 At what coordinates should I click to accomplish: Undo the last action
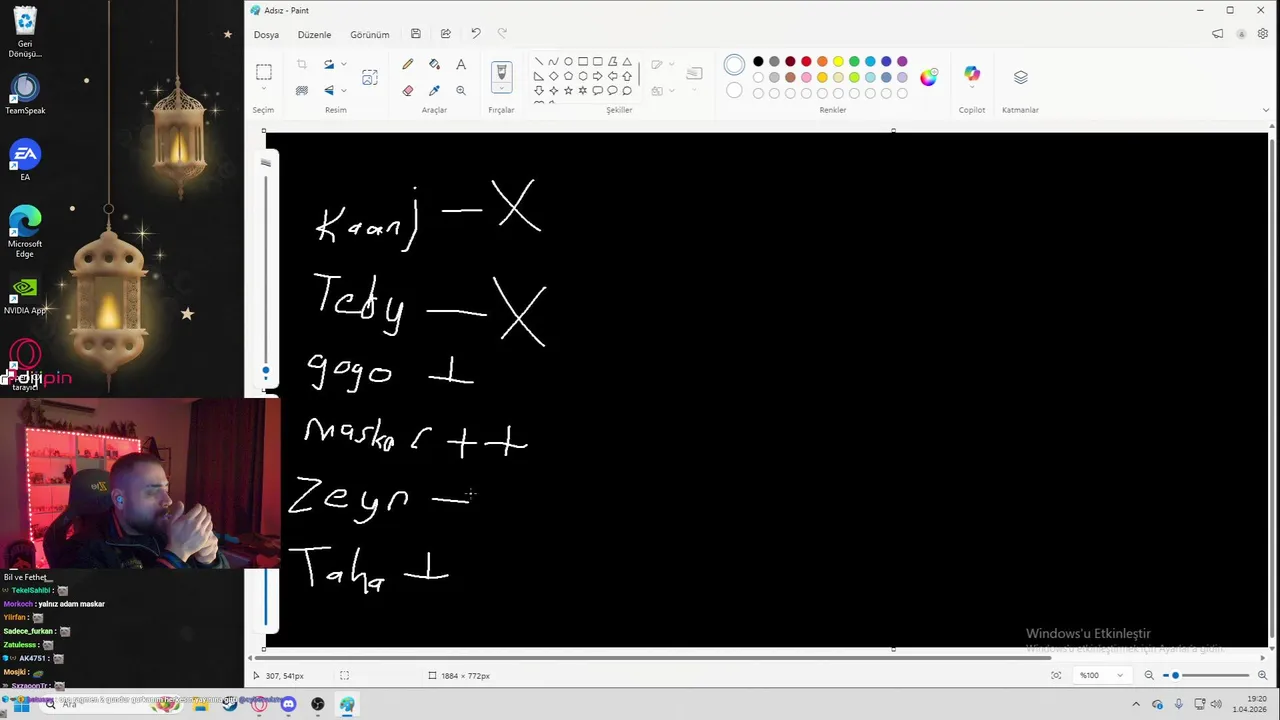476,34
